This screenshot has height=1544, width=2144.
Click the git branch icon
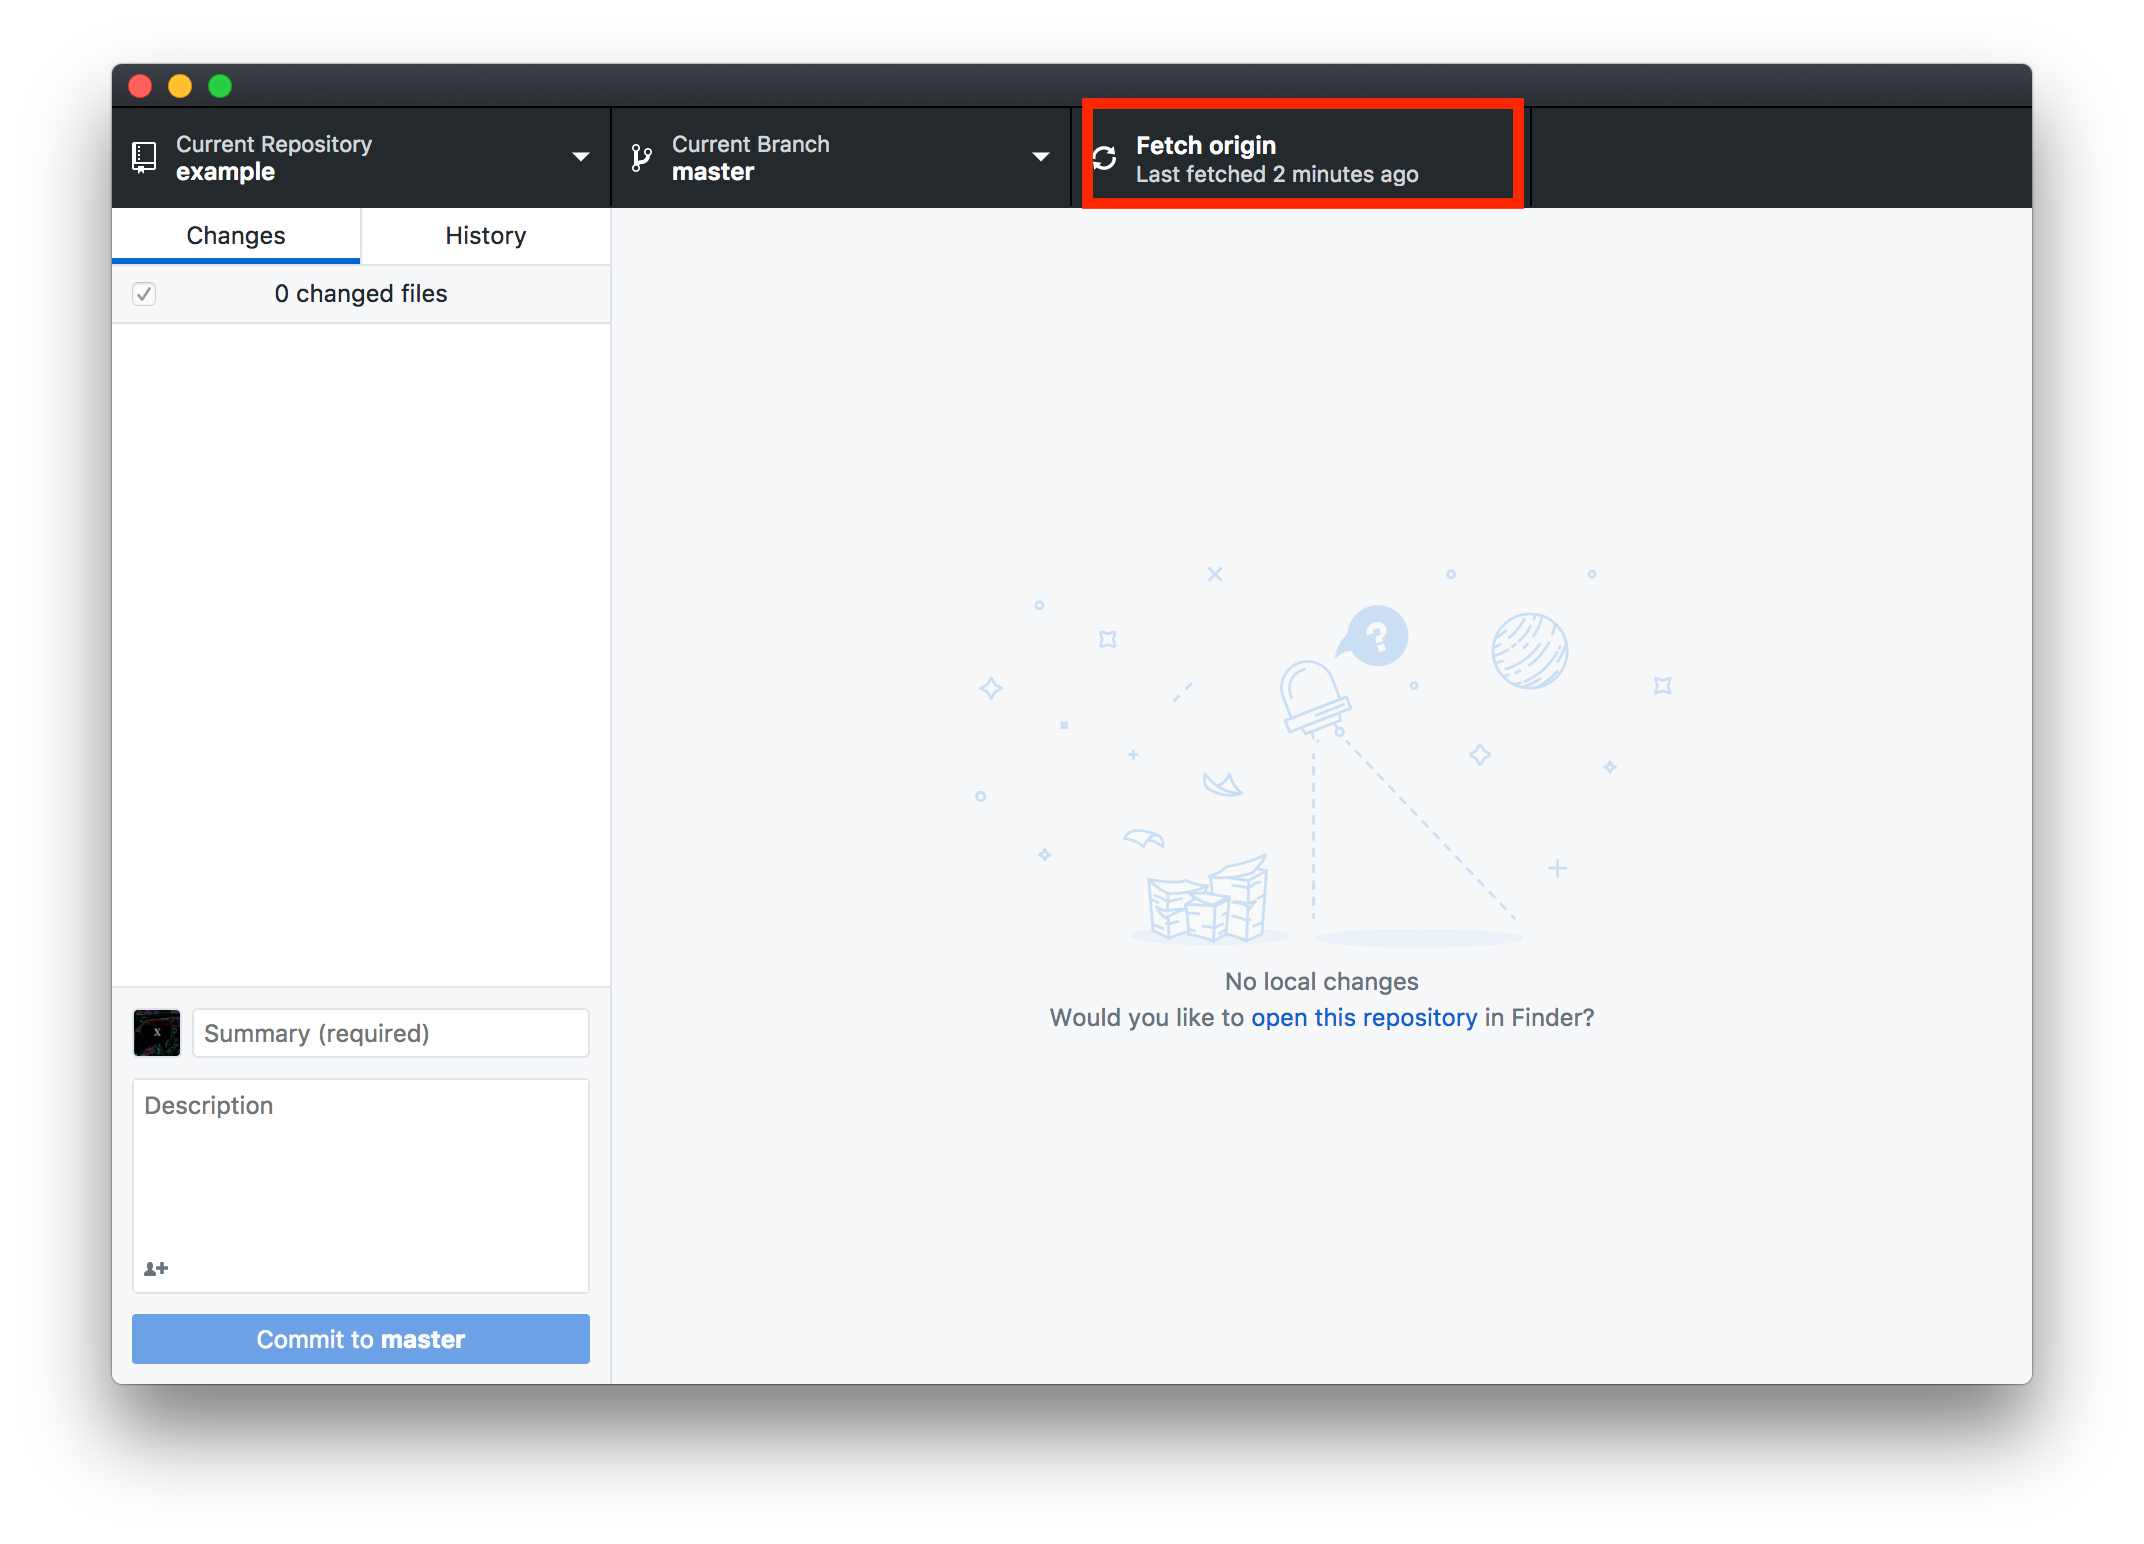[641, 158]
